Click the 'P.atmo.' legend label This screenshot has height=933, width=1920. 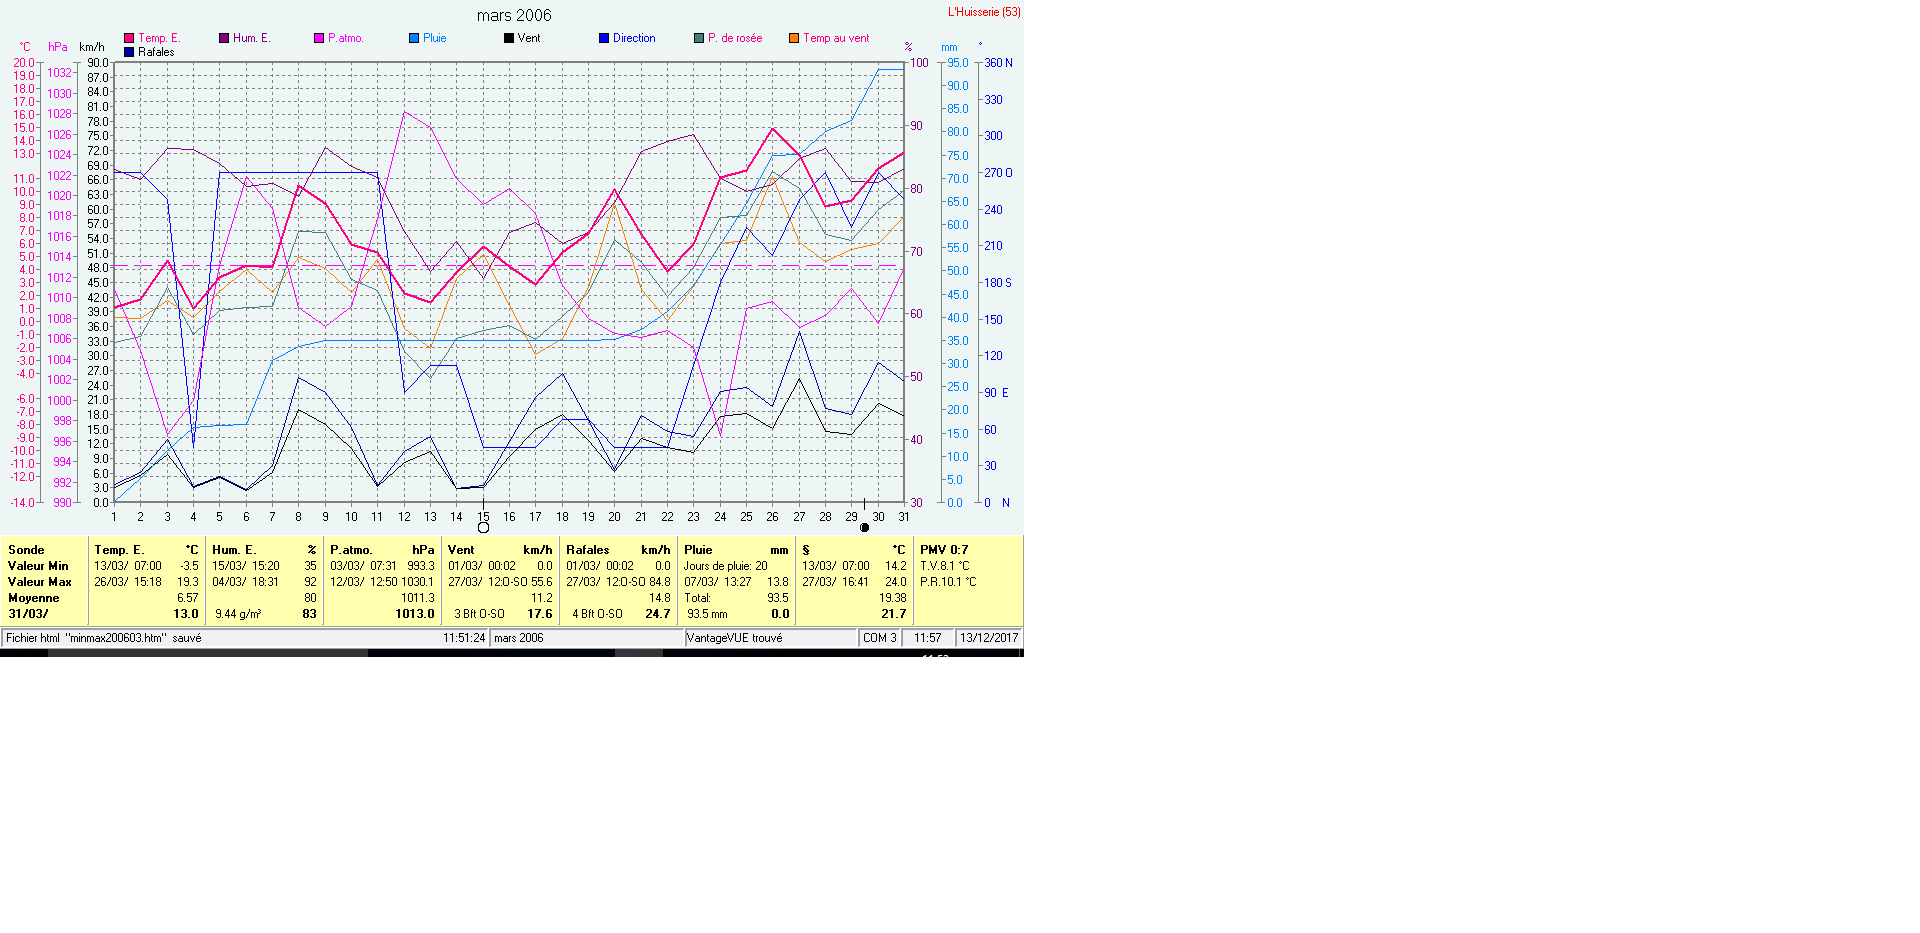(x=346, y=38)
